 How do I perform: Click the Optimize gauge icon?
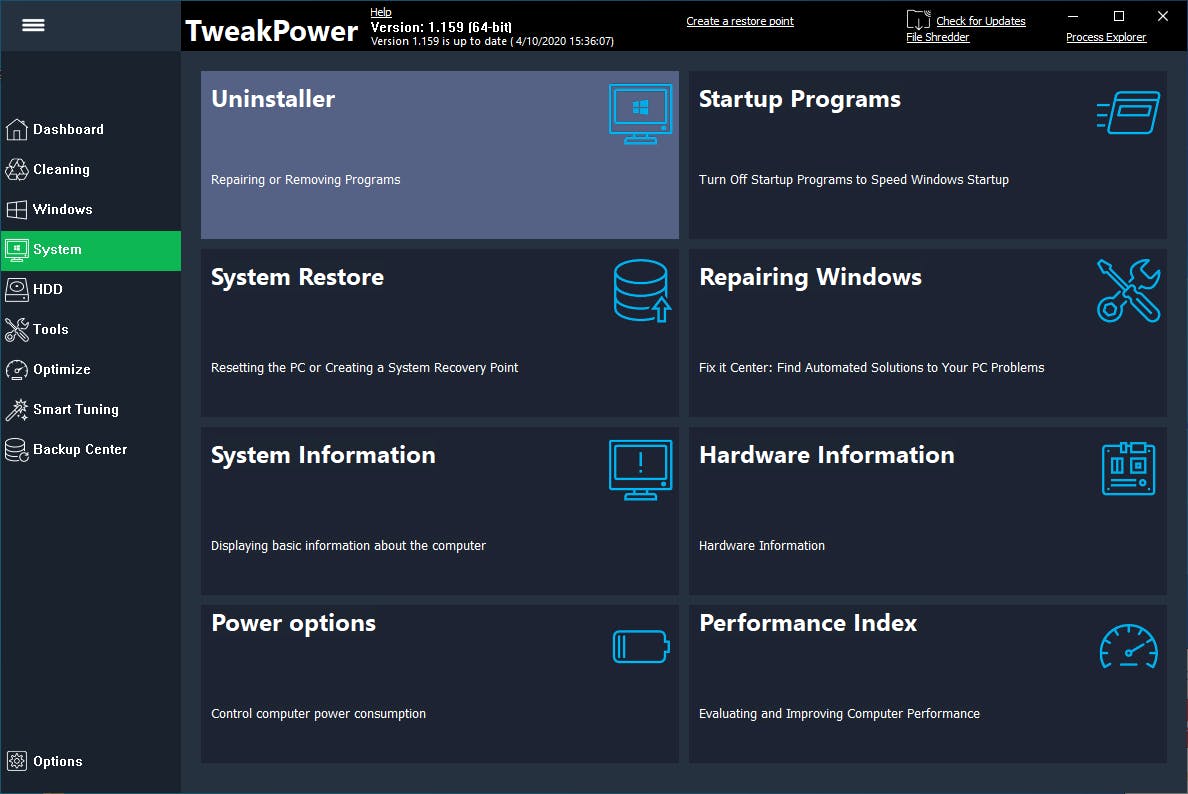17,370
